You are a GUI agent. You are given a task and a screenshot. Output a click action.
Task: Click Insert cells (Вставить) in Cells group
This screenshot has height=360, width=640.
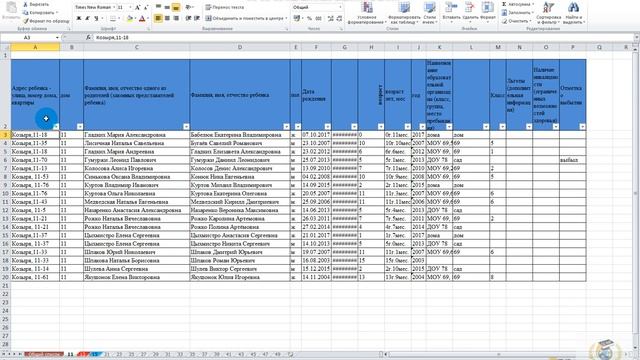(451, 13)
